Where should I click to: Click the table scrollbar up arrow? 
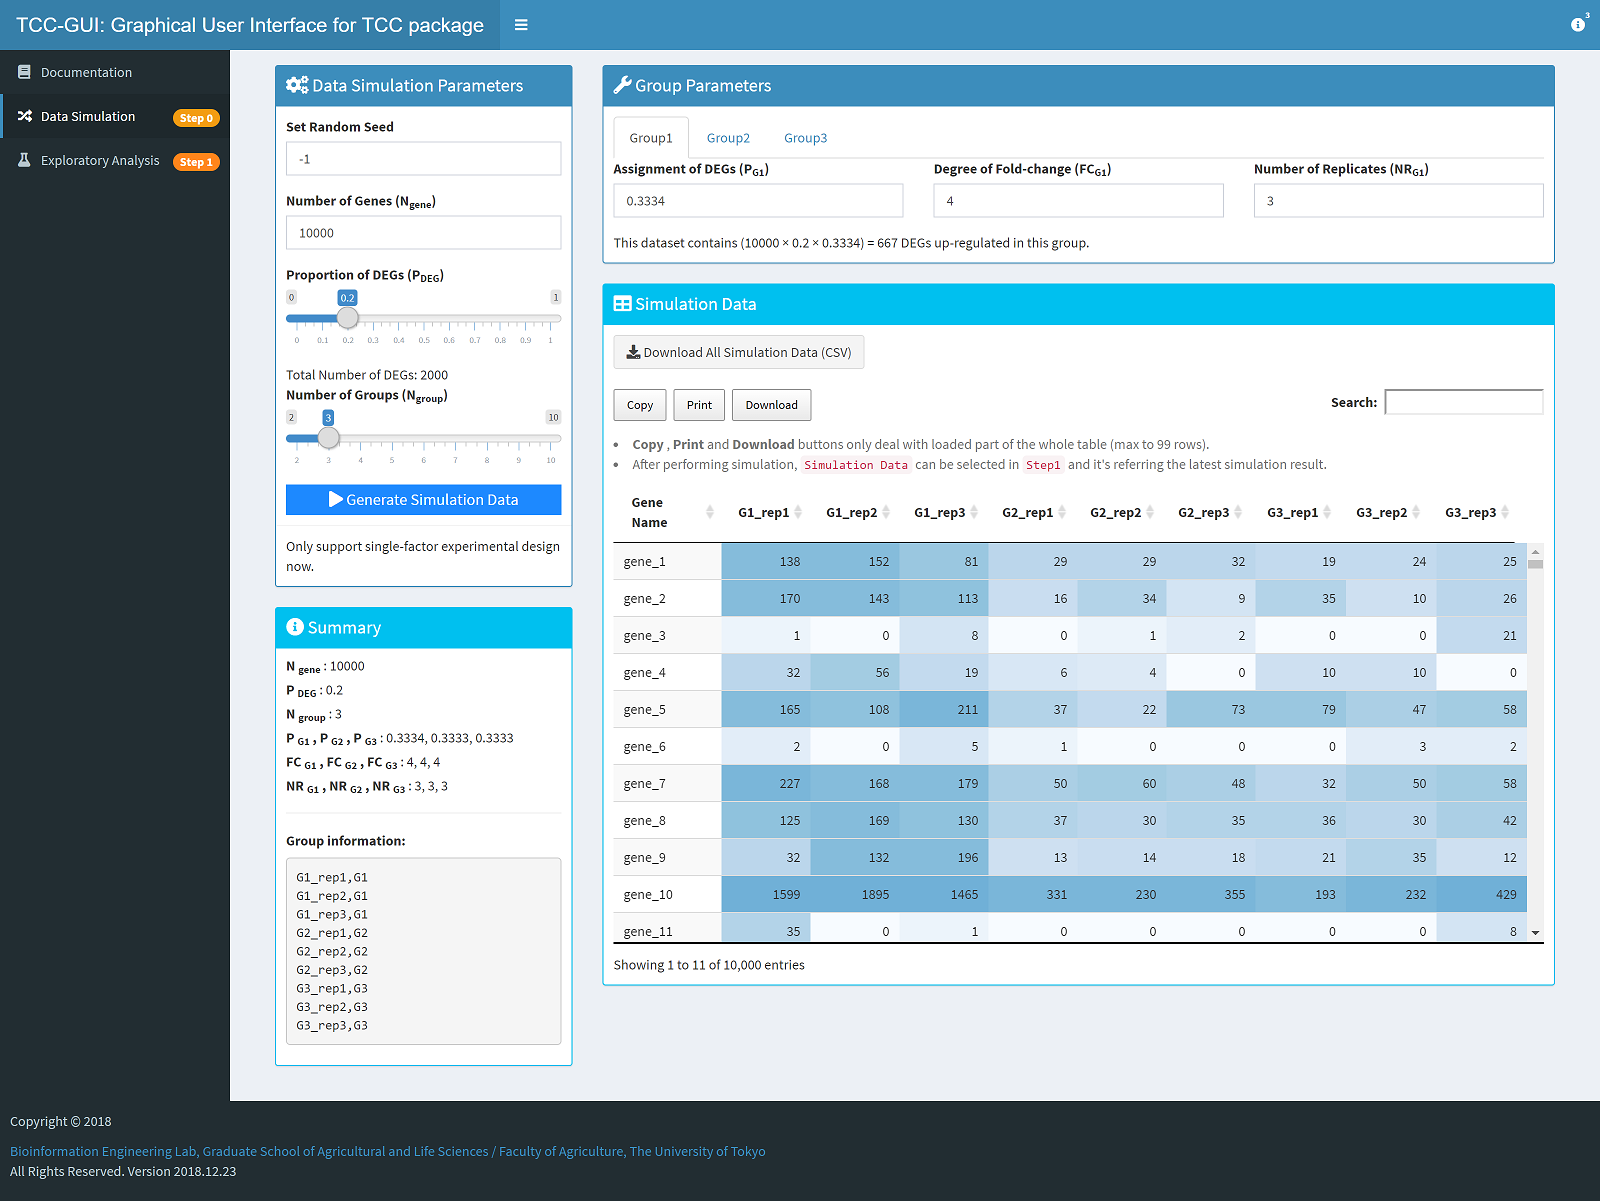tap(1535, 551)
